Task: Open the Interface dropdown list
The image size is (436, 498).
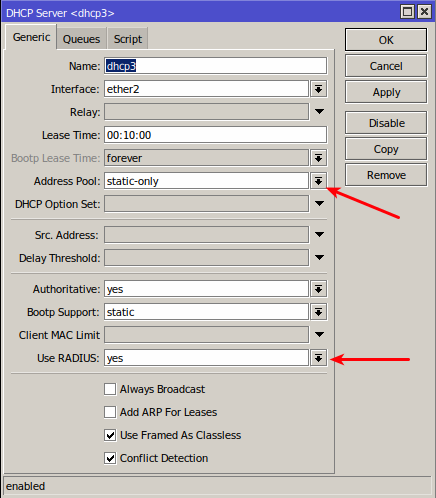Action: click(x=318, y=89)
